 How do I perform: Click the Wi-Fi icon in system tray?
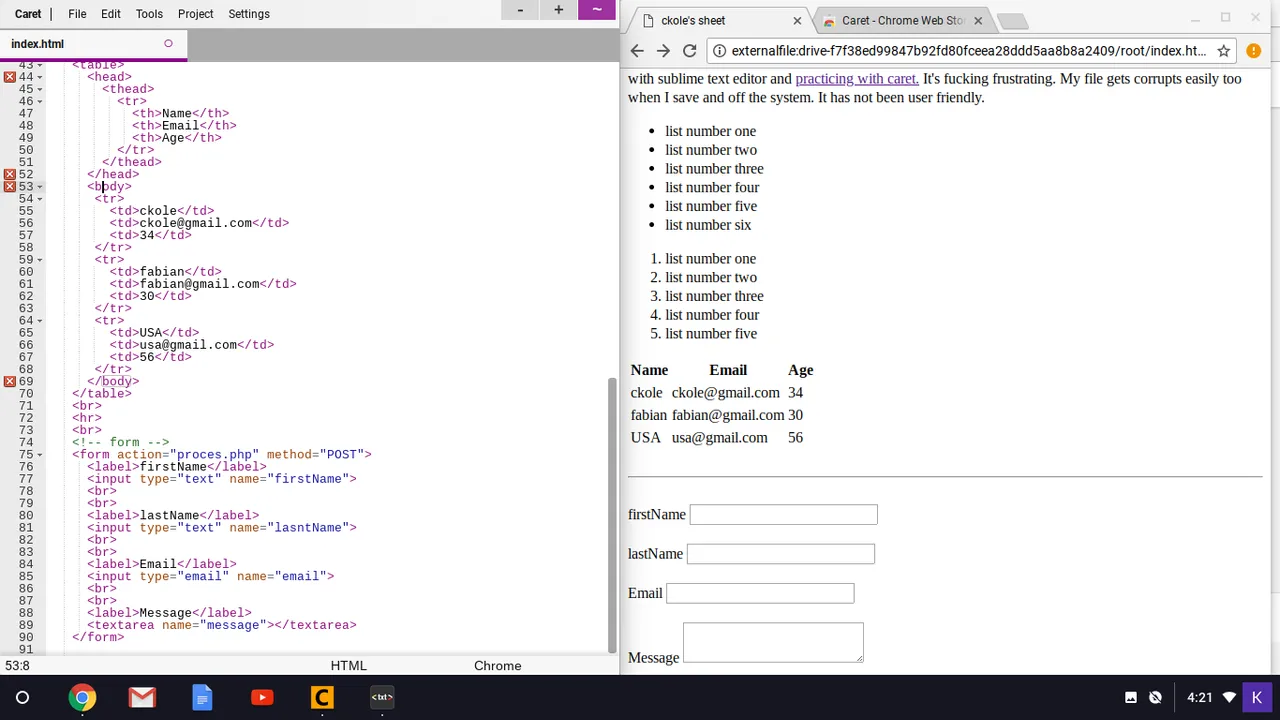pos(1229,698)
